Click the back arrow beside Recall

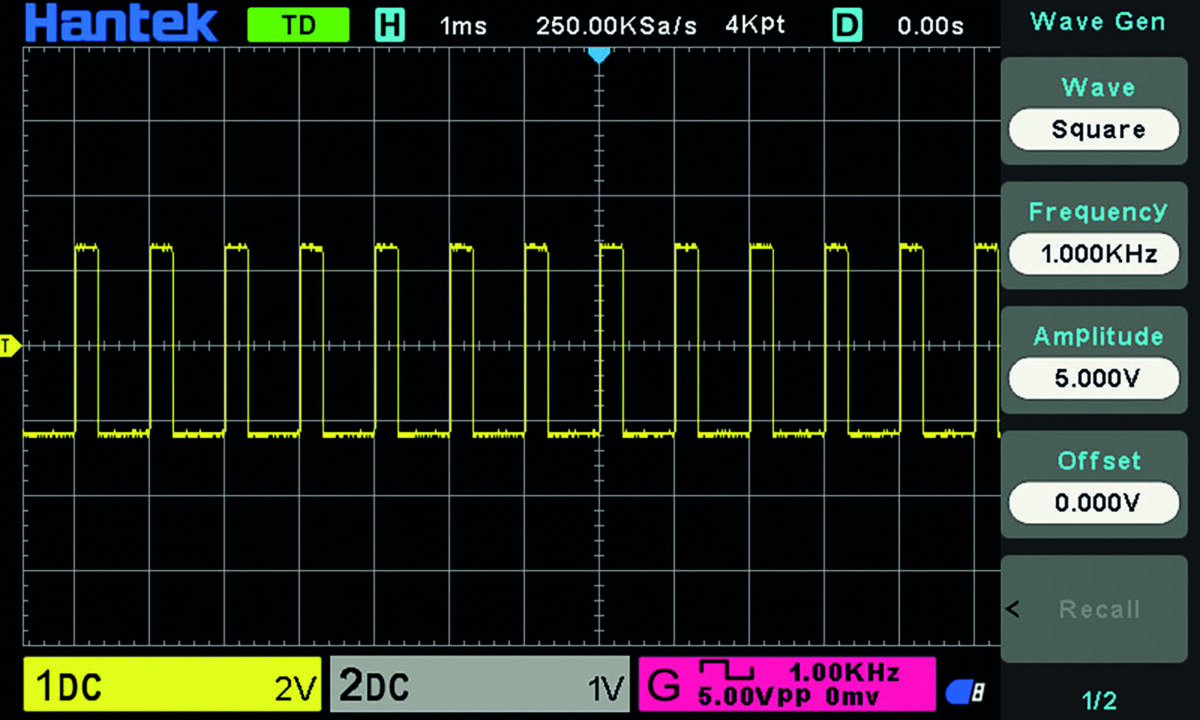pyautogui.click(x=1013, y=608)
